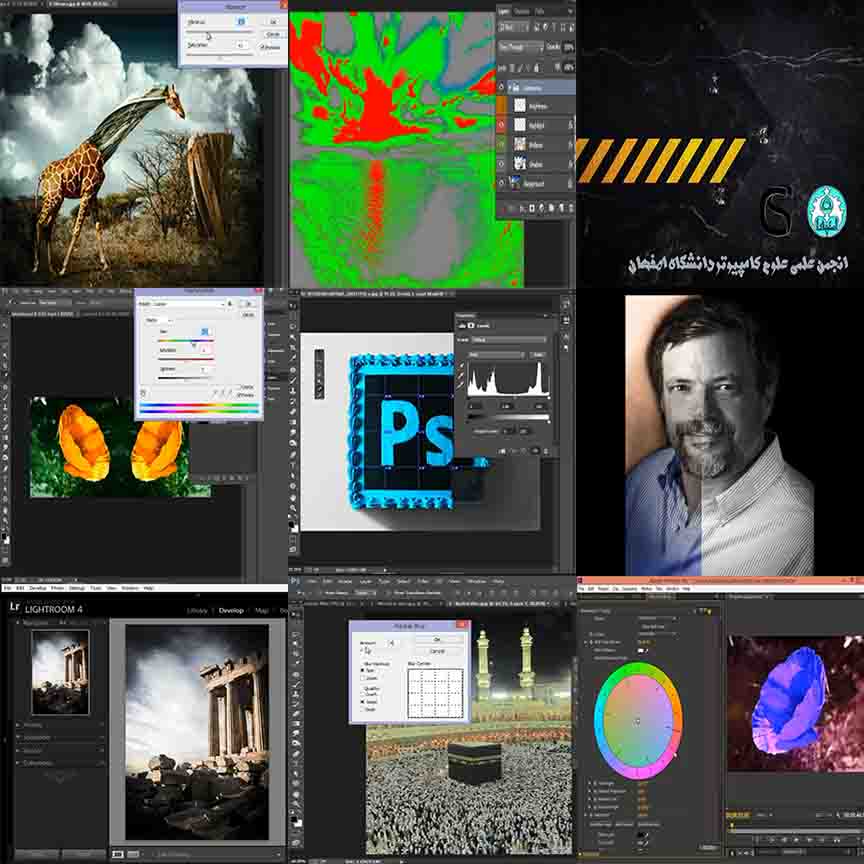Toggle visibility eye of the Background layer
This screenshot has height=864, width=864.
click(x=502, y=184)
